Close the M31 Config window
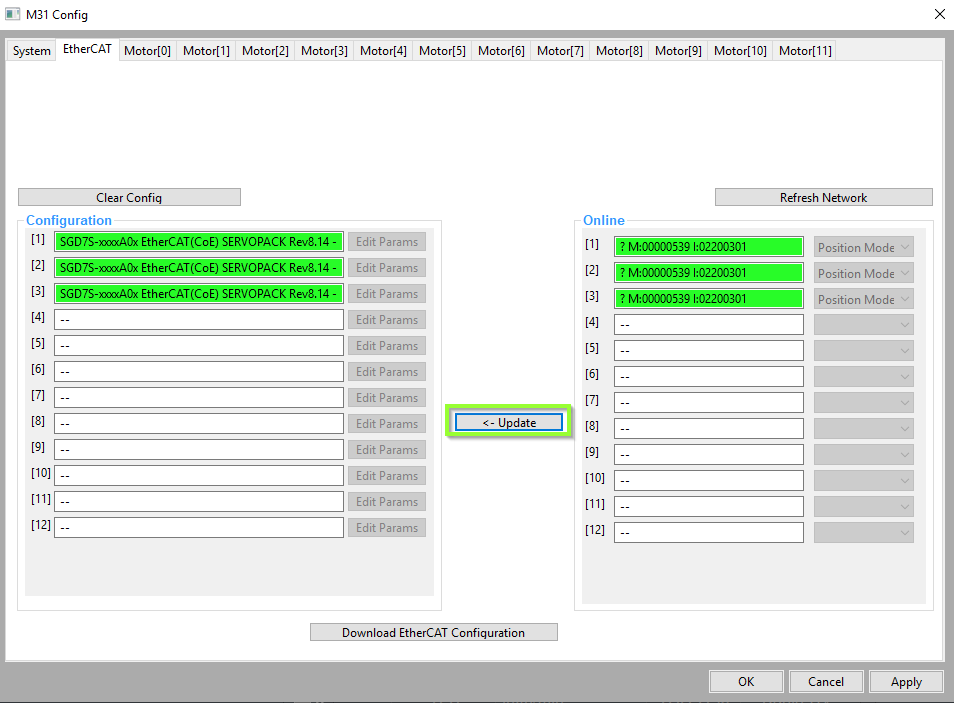This screenshot has width=954, height=703. (x=939, y=14)
